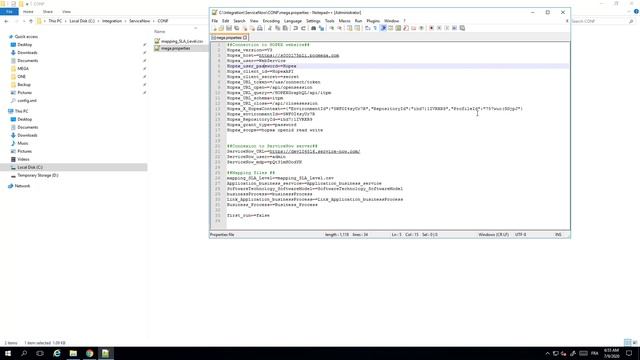
Task: Click the Notepad++ icon in the taskbar
Action: point(105,353)
